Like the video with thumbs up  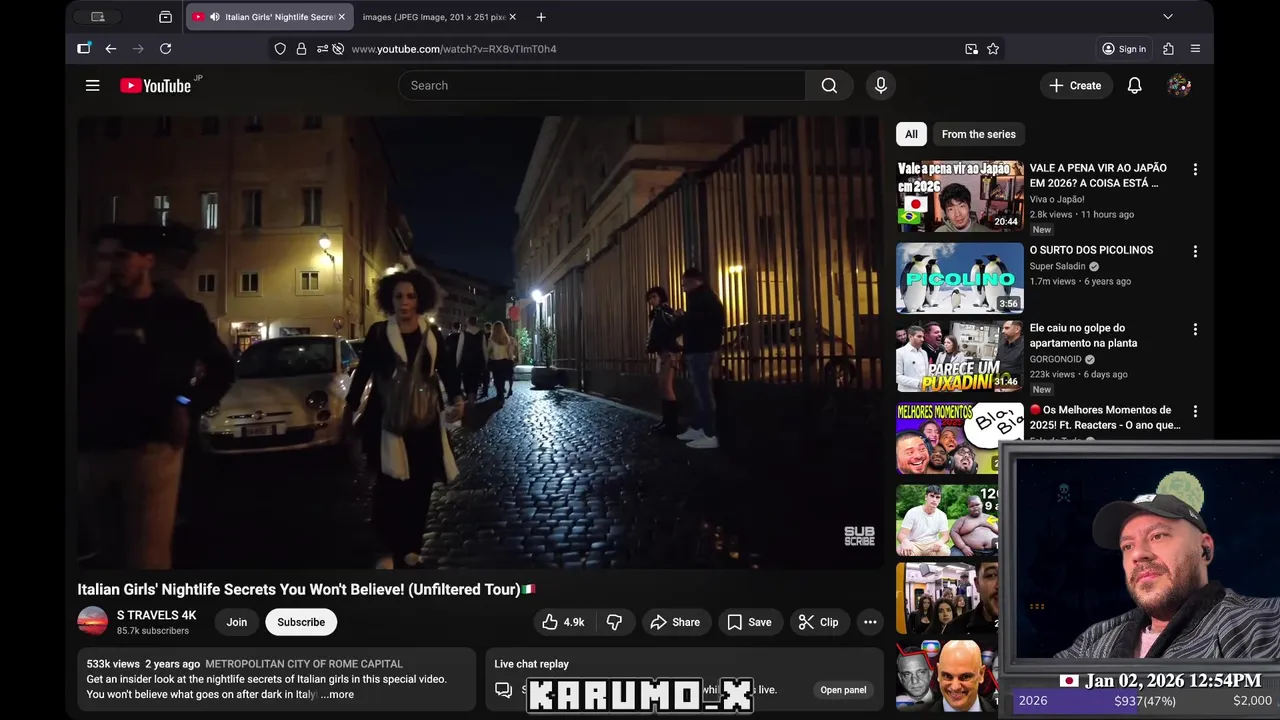(x=563, y=622)
